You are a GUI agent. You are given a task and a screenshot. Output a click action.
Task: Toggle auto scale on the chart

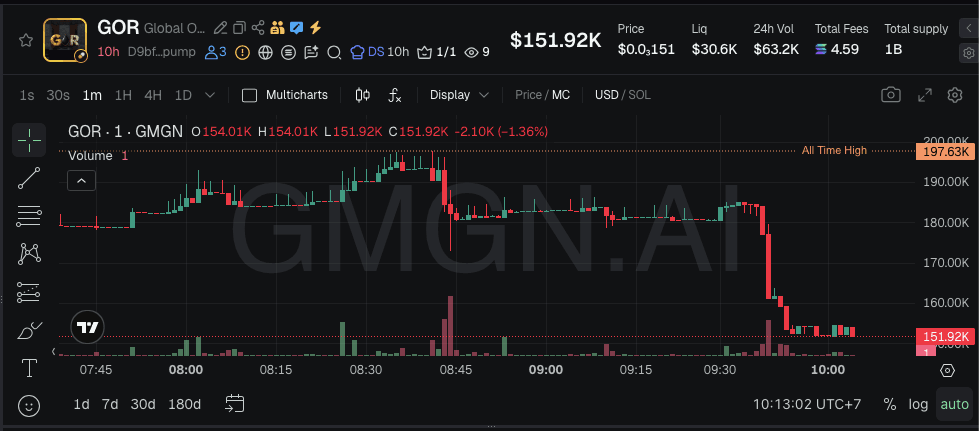pos(954,404)
